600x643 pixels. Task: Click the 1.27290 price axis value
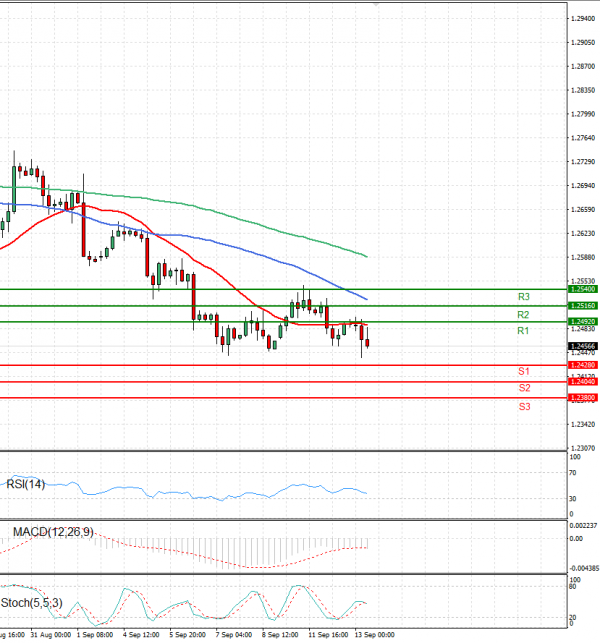[583, 162]
